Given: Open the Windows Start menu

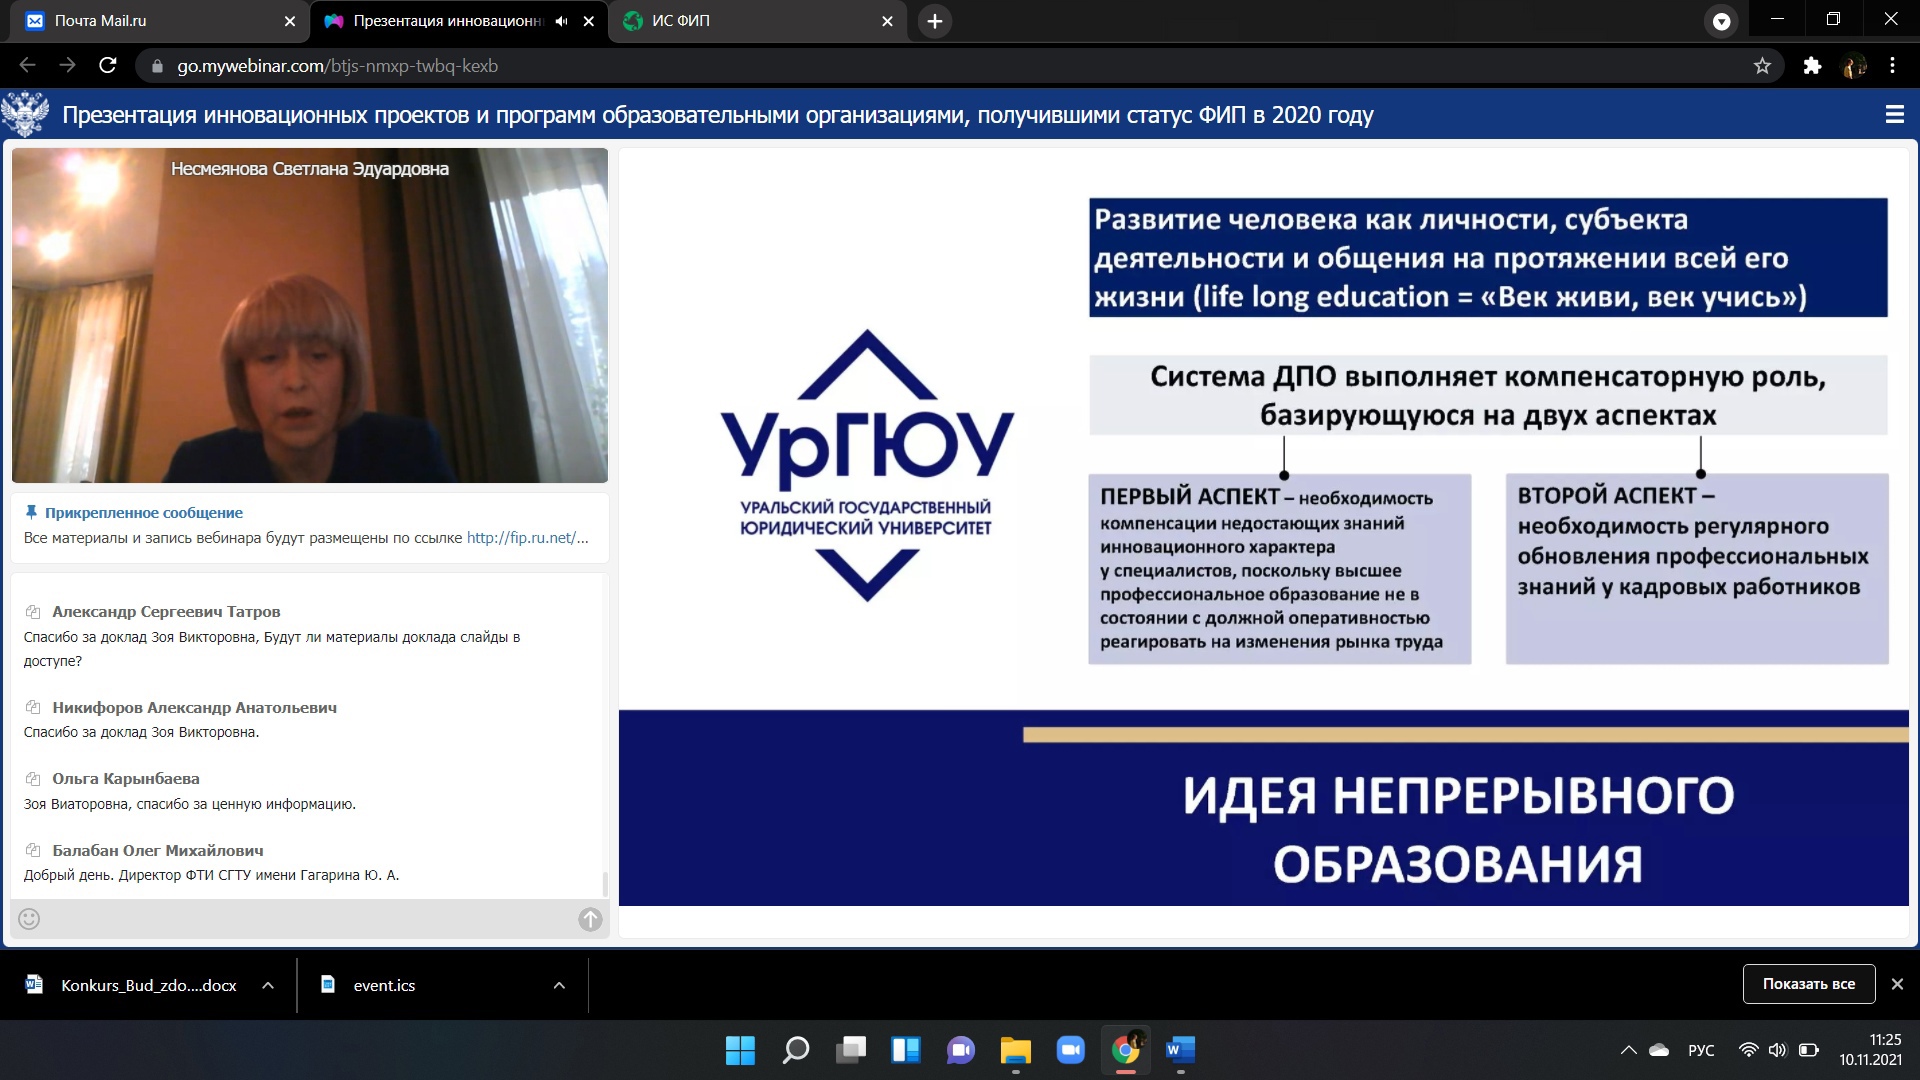Looking at the screenshot, I should [740, 1050].
